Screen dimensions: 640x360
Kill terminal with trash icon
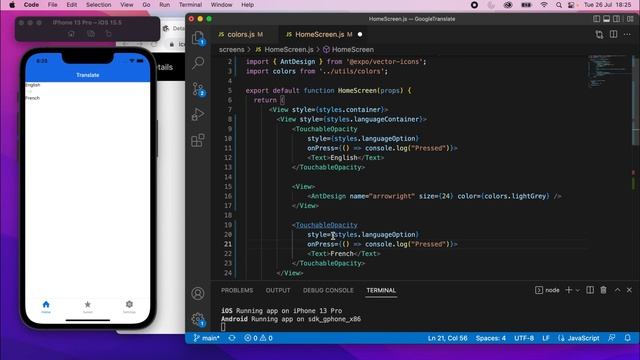click(x=604, y=290)
